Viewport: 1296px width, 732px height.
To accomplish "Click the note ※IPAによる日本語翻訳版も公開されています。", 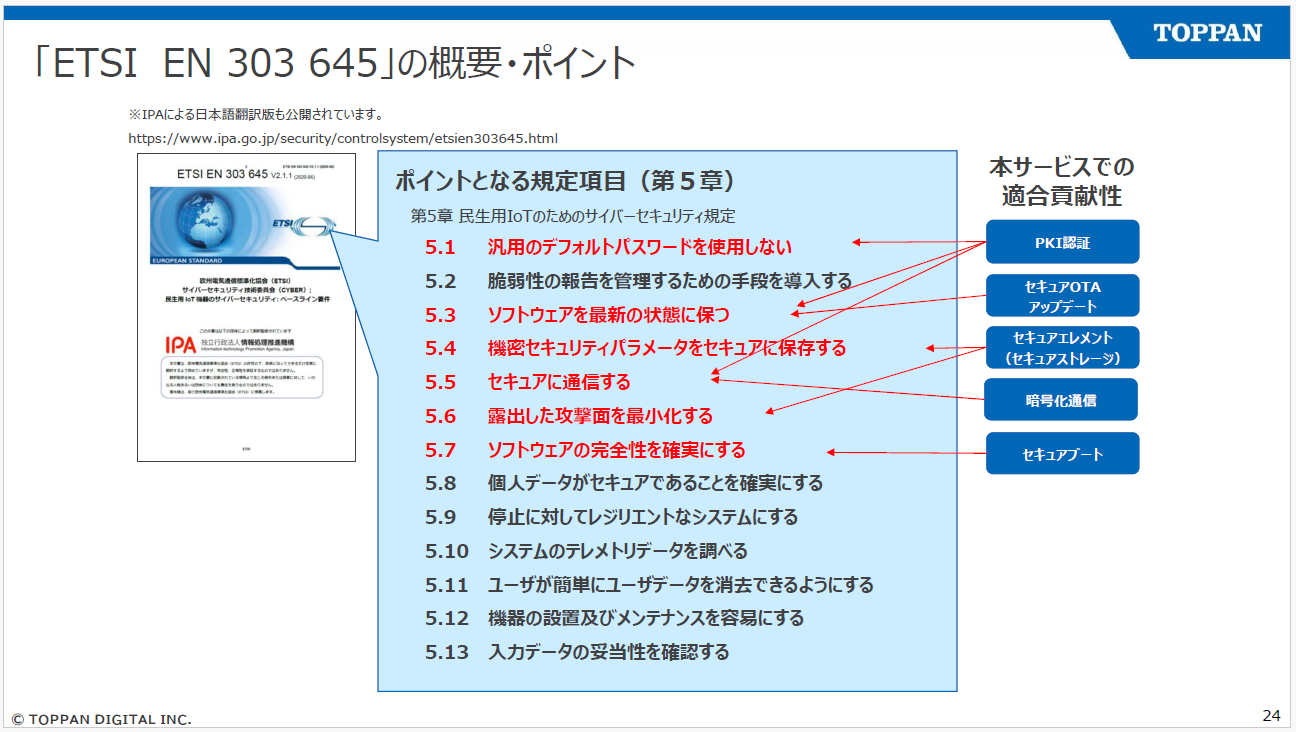I will click(258, 114).
